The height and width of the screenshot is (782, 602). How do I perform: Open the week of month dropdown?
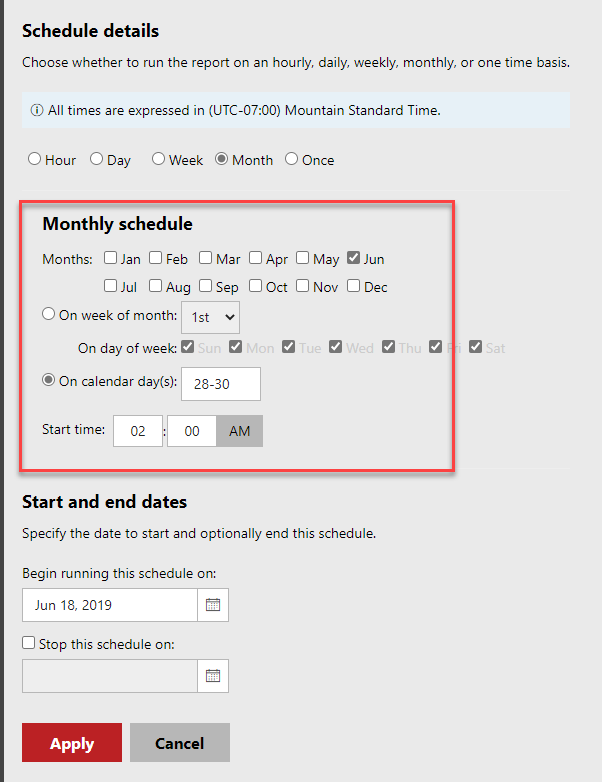210,317
